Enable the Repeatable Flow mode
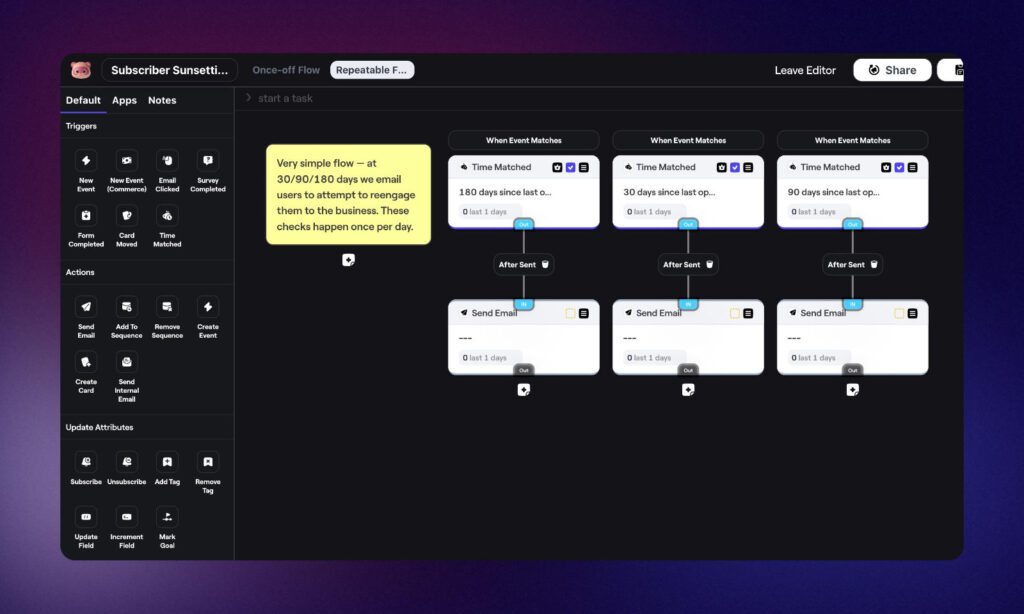1024x614 pixels. (x=372, y=70)
